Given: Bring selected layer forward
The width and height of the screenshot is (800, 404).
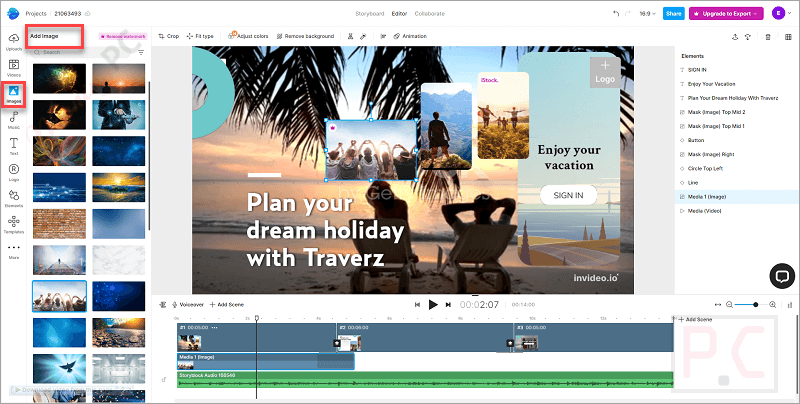Looking at the screenshot, I should (735, 37).
